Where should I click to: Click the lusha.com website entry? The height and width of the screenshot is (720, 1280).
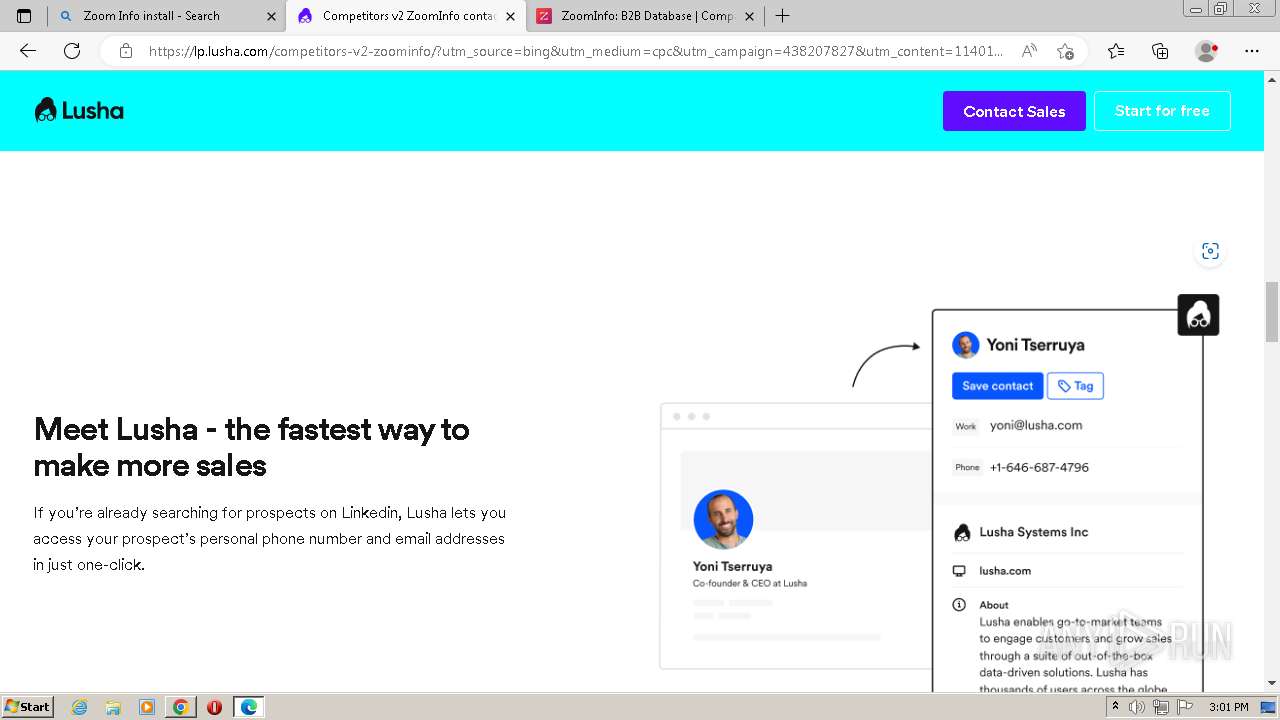[1005, 571]
